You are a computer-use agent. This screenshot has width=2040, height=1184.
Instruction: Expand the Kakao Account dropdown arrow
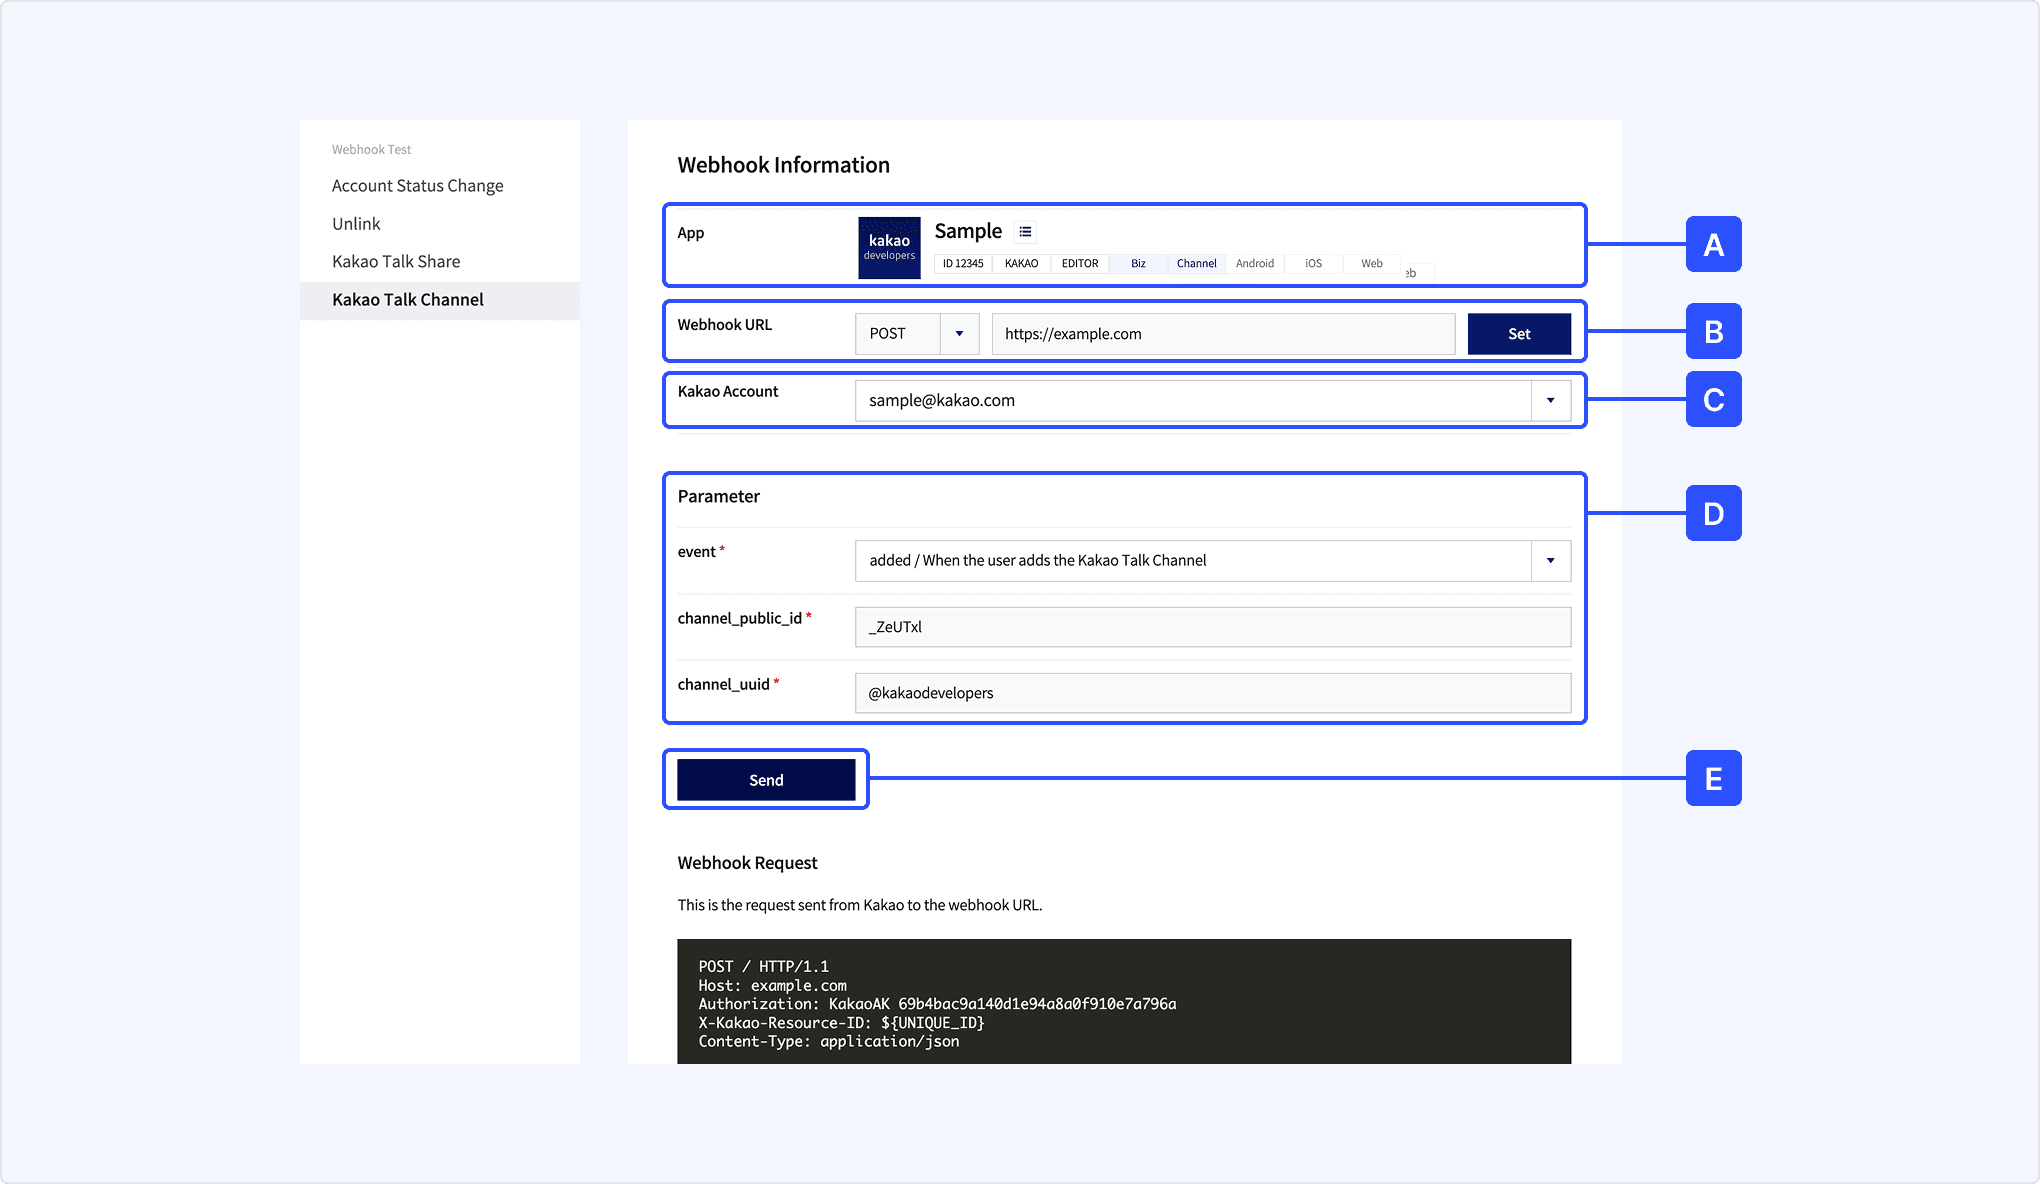click(1550, 400)
